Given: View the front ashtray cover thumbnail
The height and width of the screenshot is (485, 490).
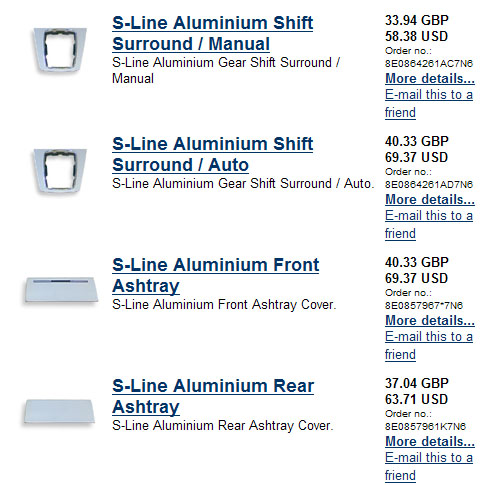Looking at the screenshot, I should 60,290.
